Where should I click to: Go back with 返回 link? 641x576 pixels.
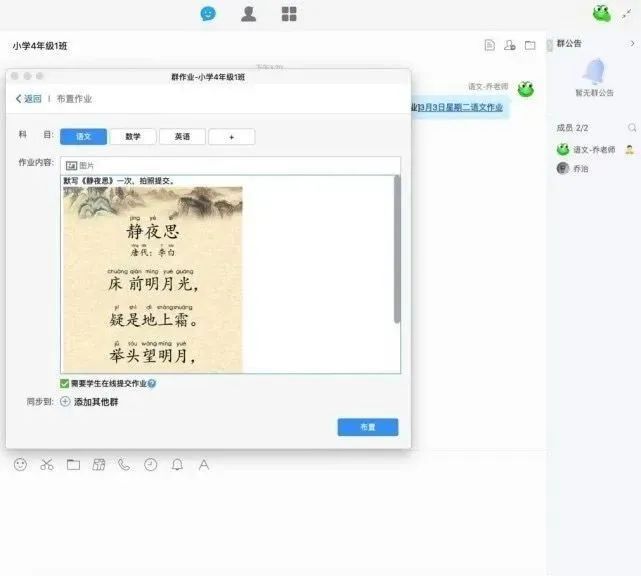(x=29, y=99)
